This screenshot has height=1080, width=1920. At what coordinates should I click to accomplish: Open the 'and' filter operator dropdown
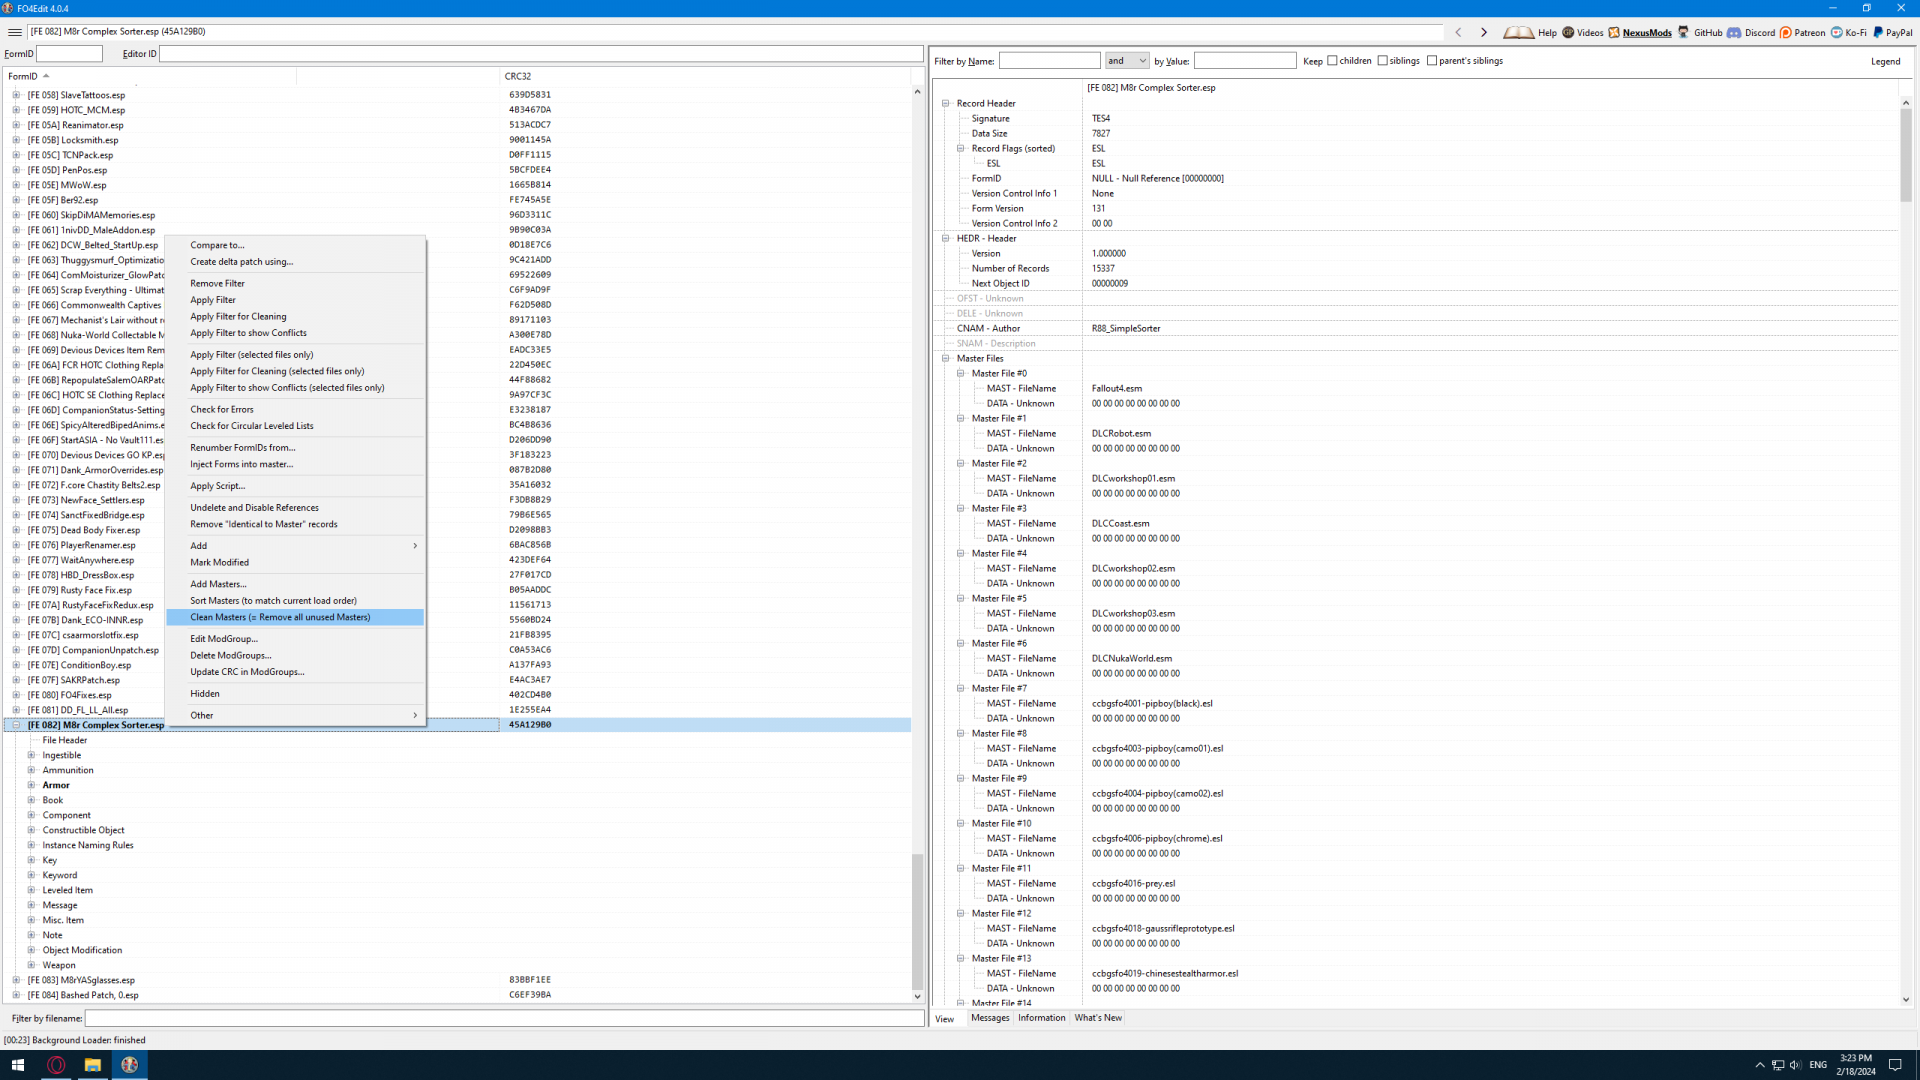coord(1127,61)
